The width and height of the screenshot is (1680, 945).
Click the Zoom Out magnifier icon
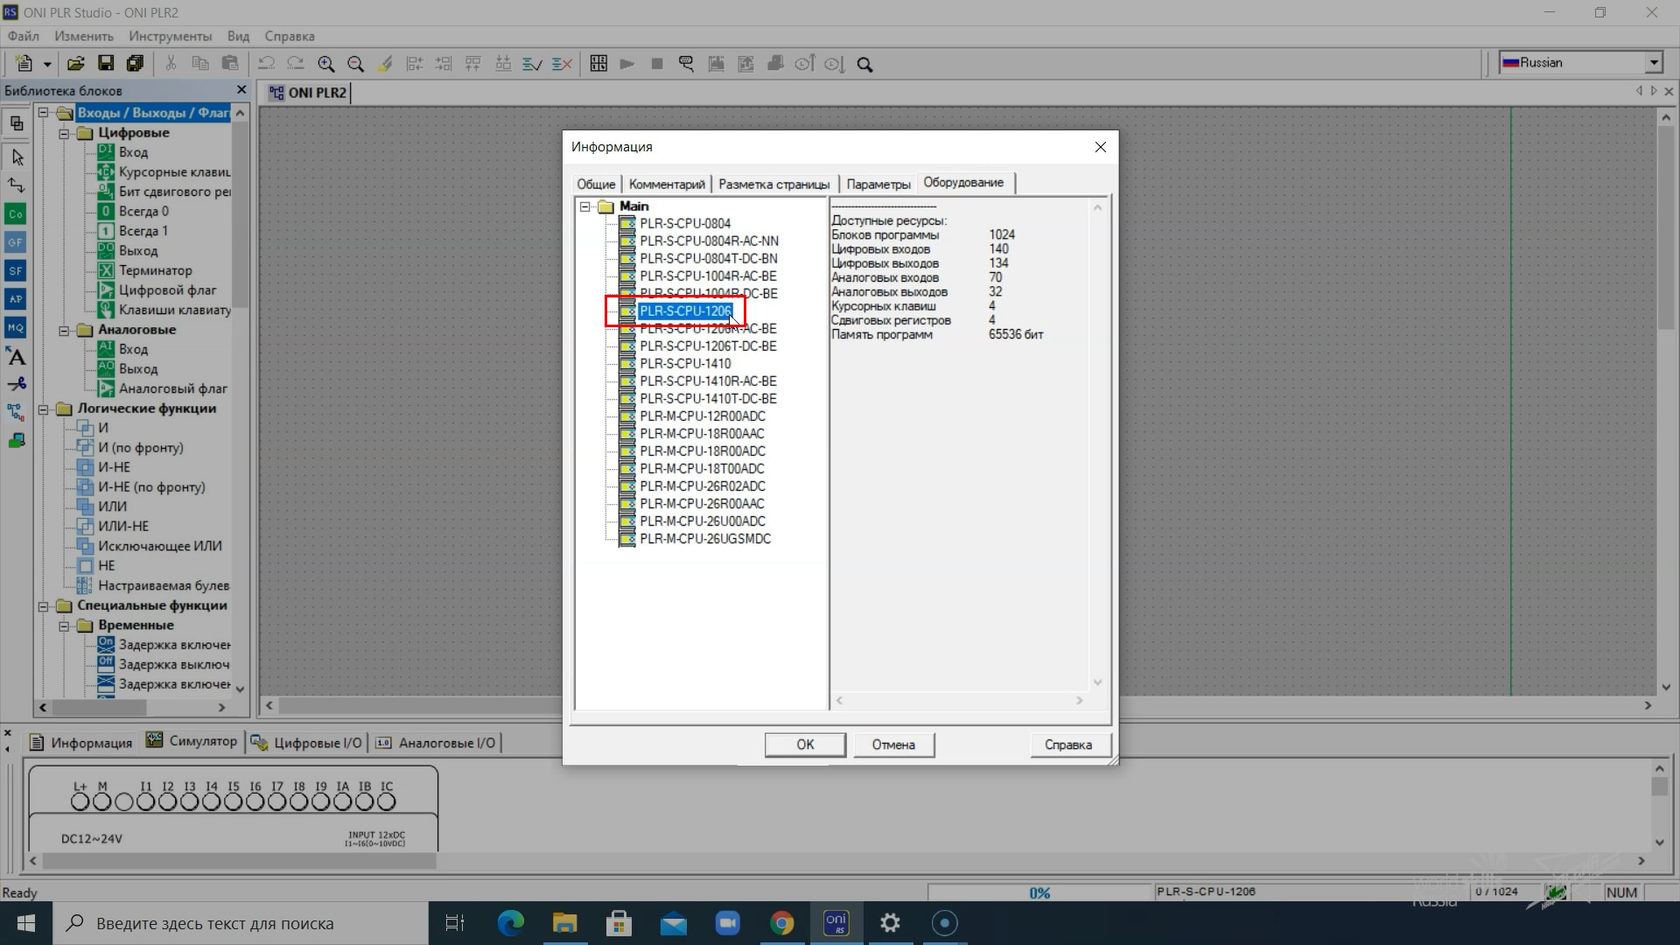click(355, 64)
